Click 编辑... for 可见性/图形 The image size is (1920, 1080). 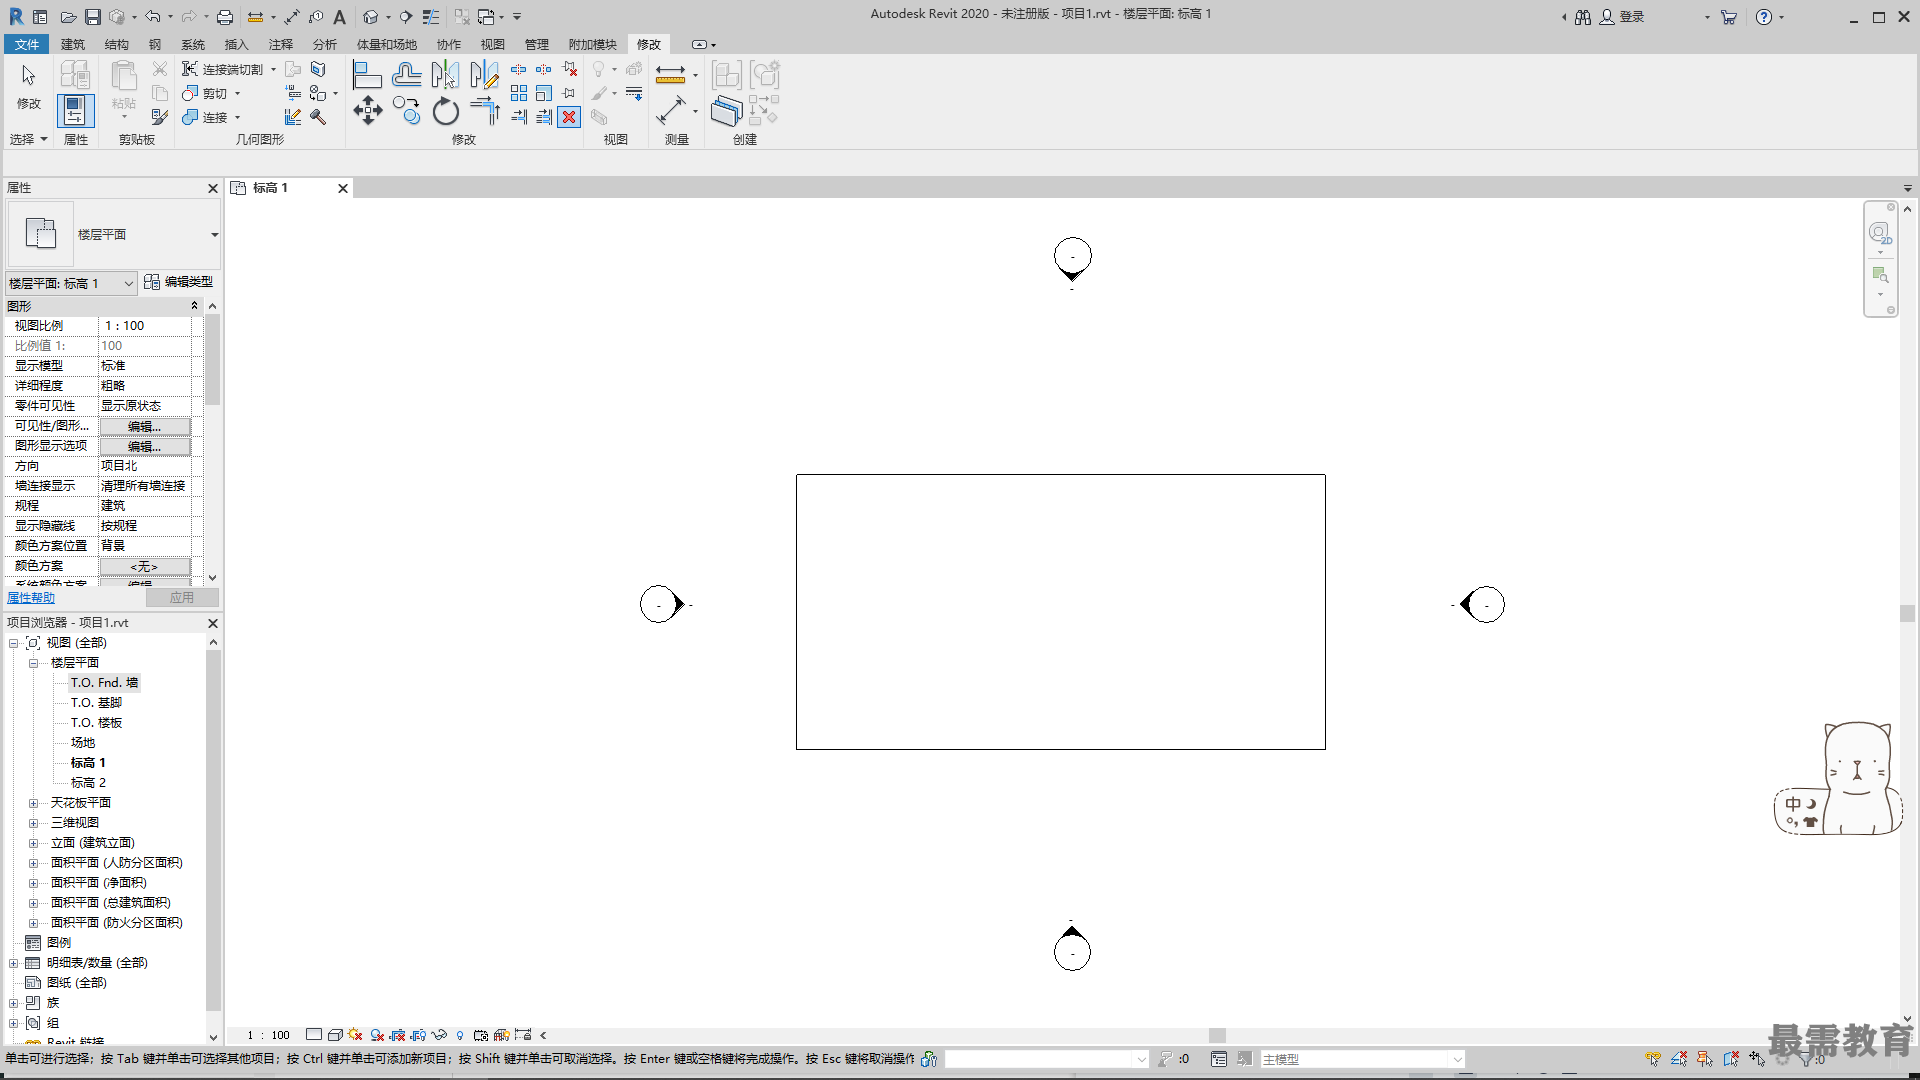click(x=145, y=426)
